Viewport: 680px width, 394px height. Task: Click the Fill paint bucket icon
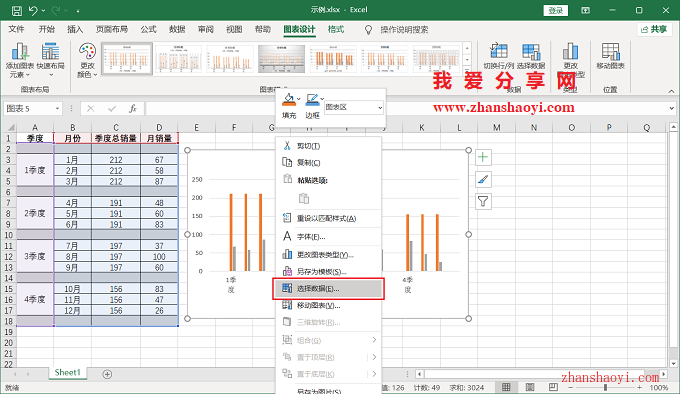(x=288, y=100)
